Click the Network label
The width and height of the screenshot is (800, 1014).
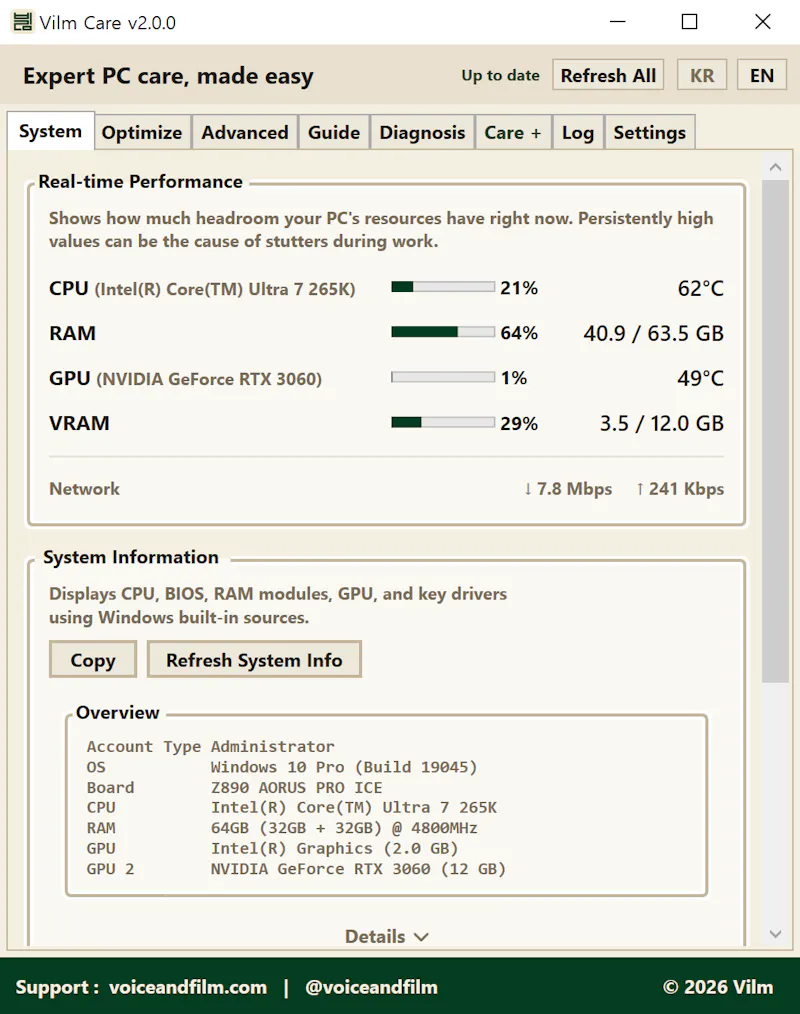[85, 489]
